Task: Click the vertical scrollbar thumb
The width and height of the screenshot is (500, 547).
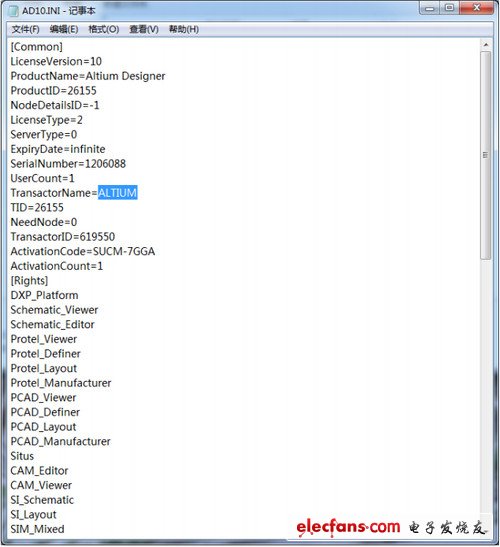Action: [x=486, y=155]
